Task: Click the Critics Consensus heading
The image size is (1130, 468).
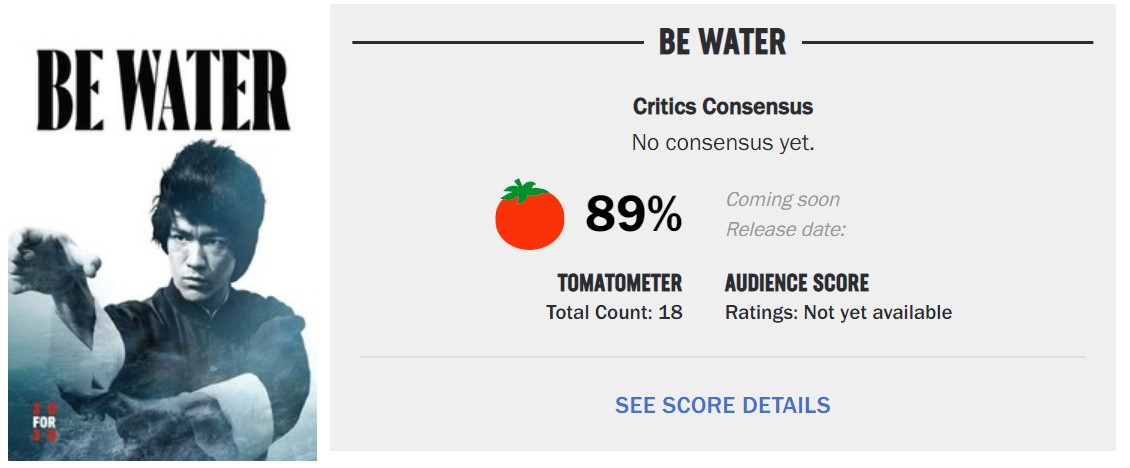Action: tap(723, 107)
